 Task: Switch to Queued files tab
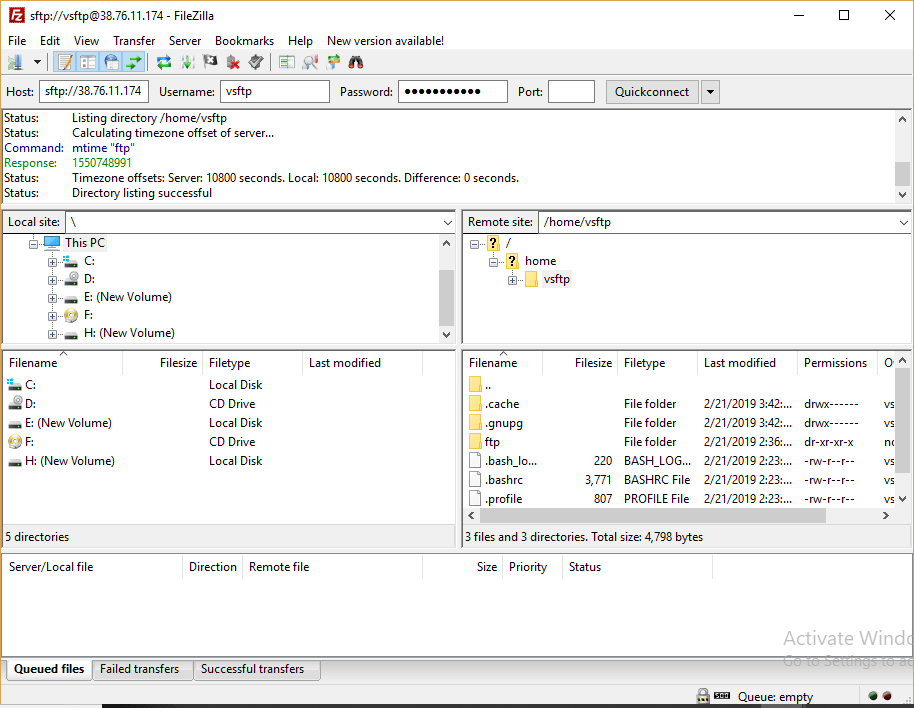click(x=49, y=669)
